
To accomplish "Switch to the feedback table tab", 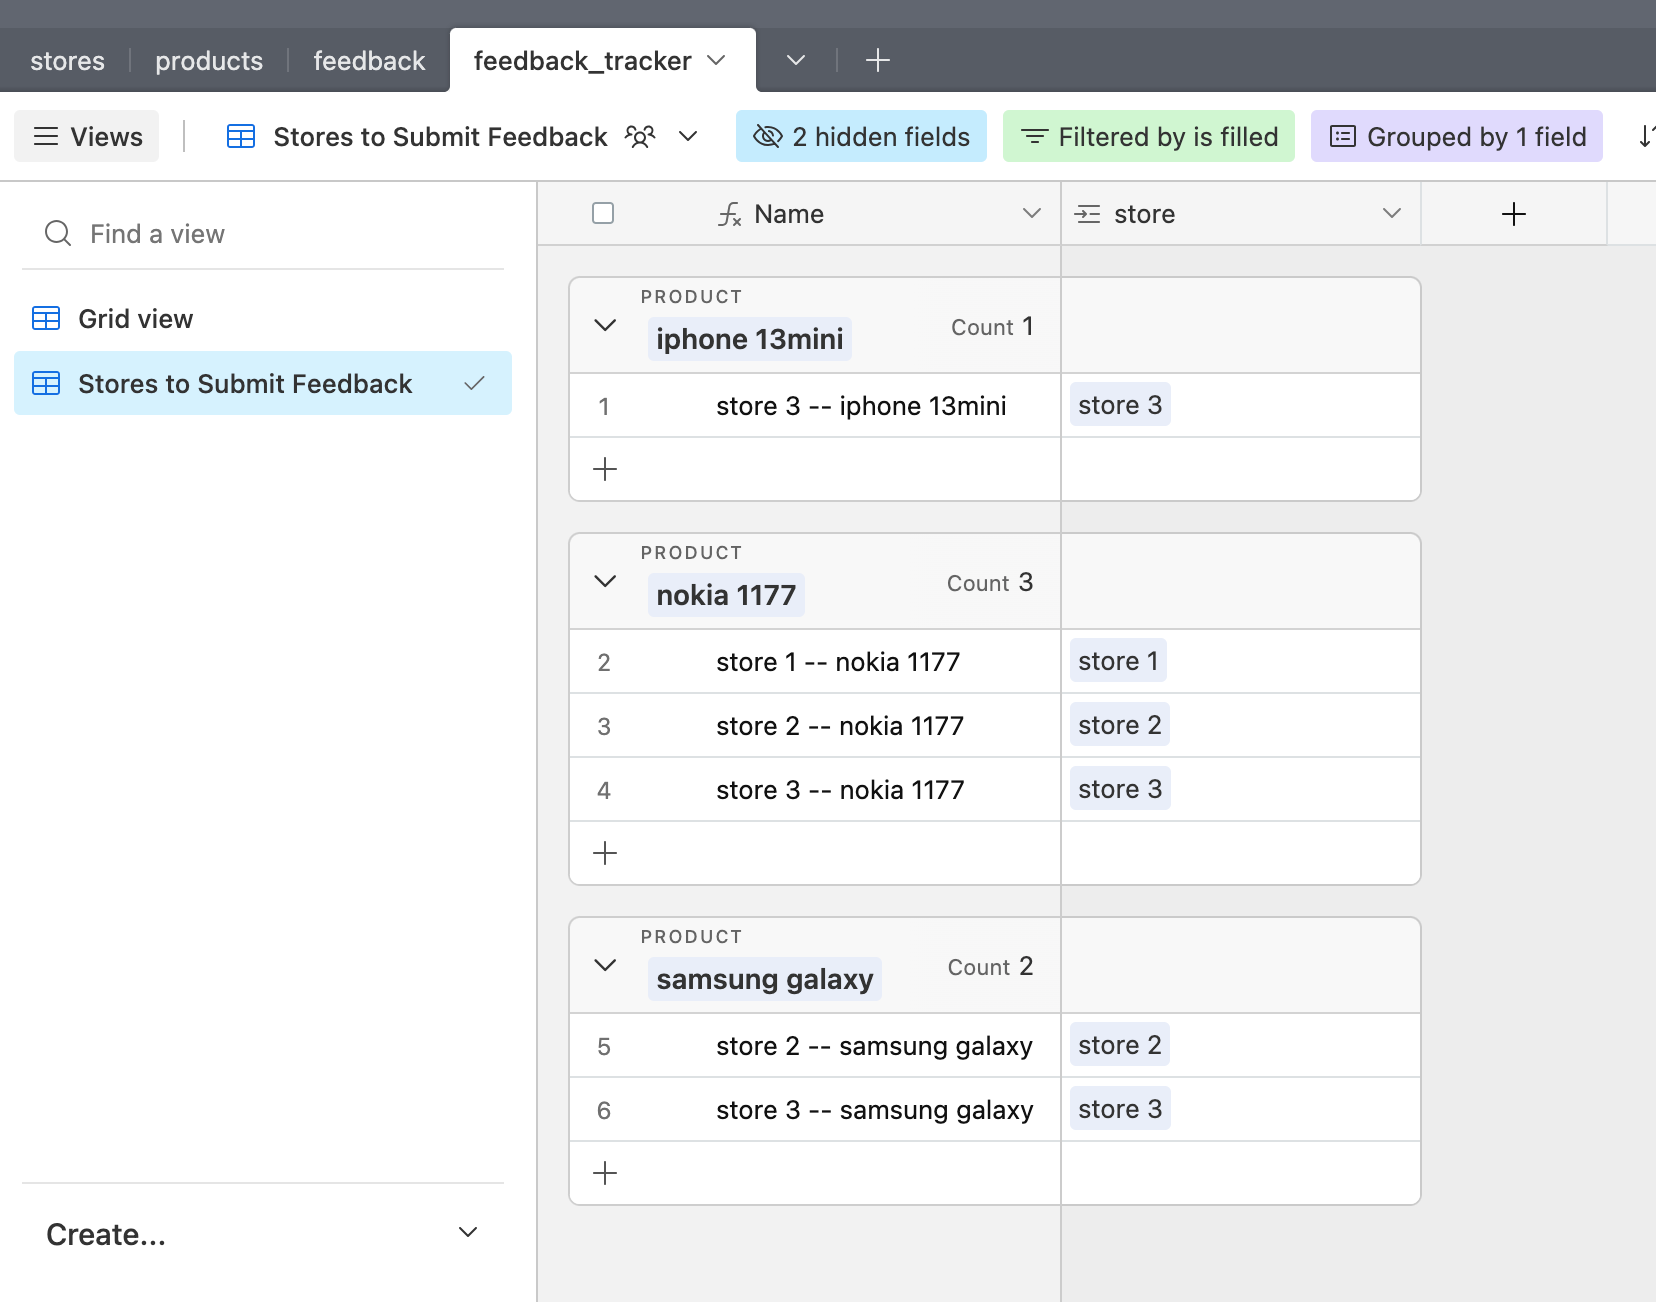I will [x=369, y=61].
